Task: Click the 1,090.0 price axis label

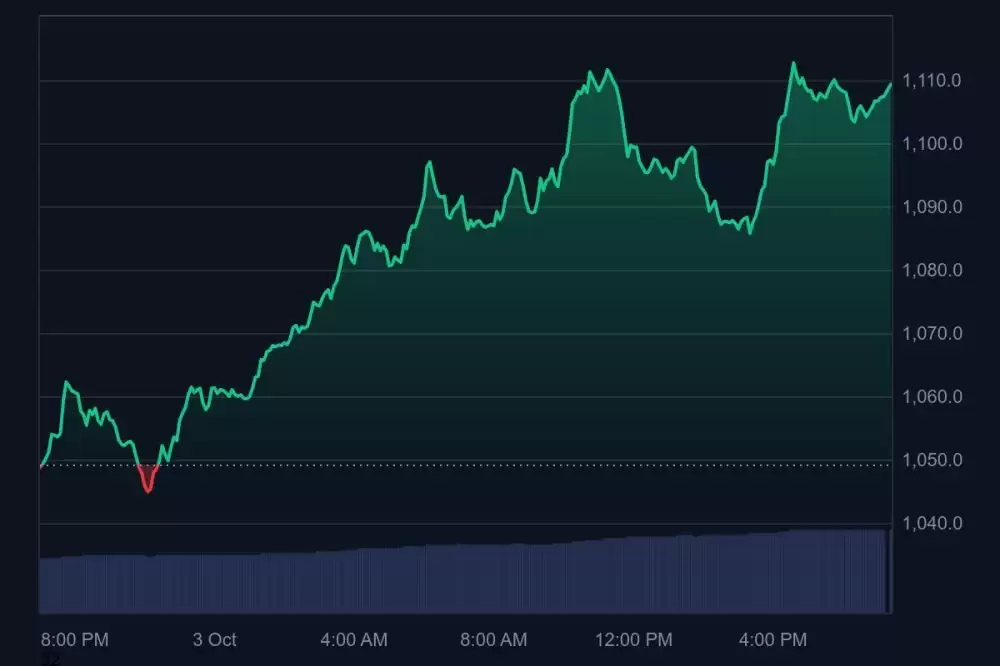Action: coord(932,207)
